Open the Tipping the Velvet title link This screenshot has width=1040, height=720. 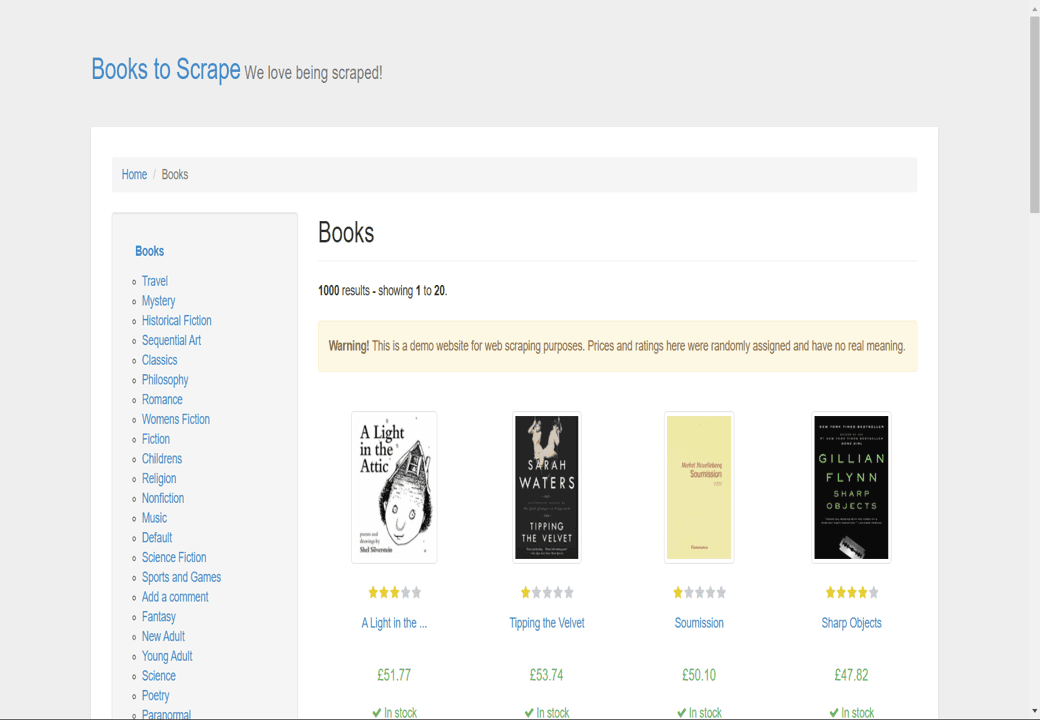(x=547, y=623)
